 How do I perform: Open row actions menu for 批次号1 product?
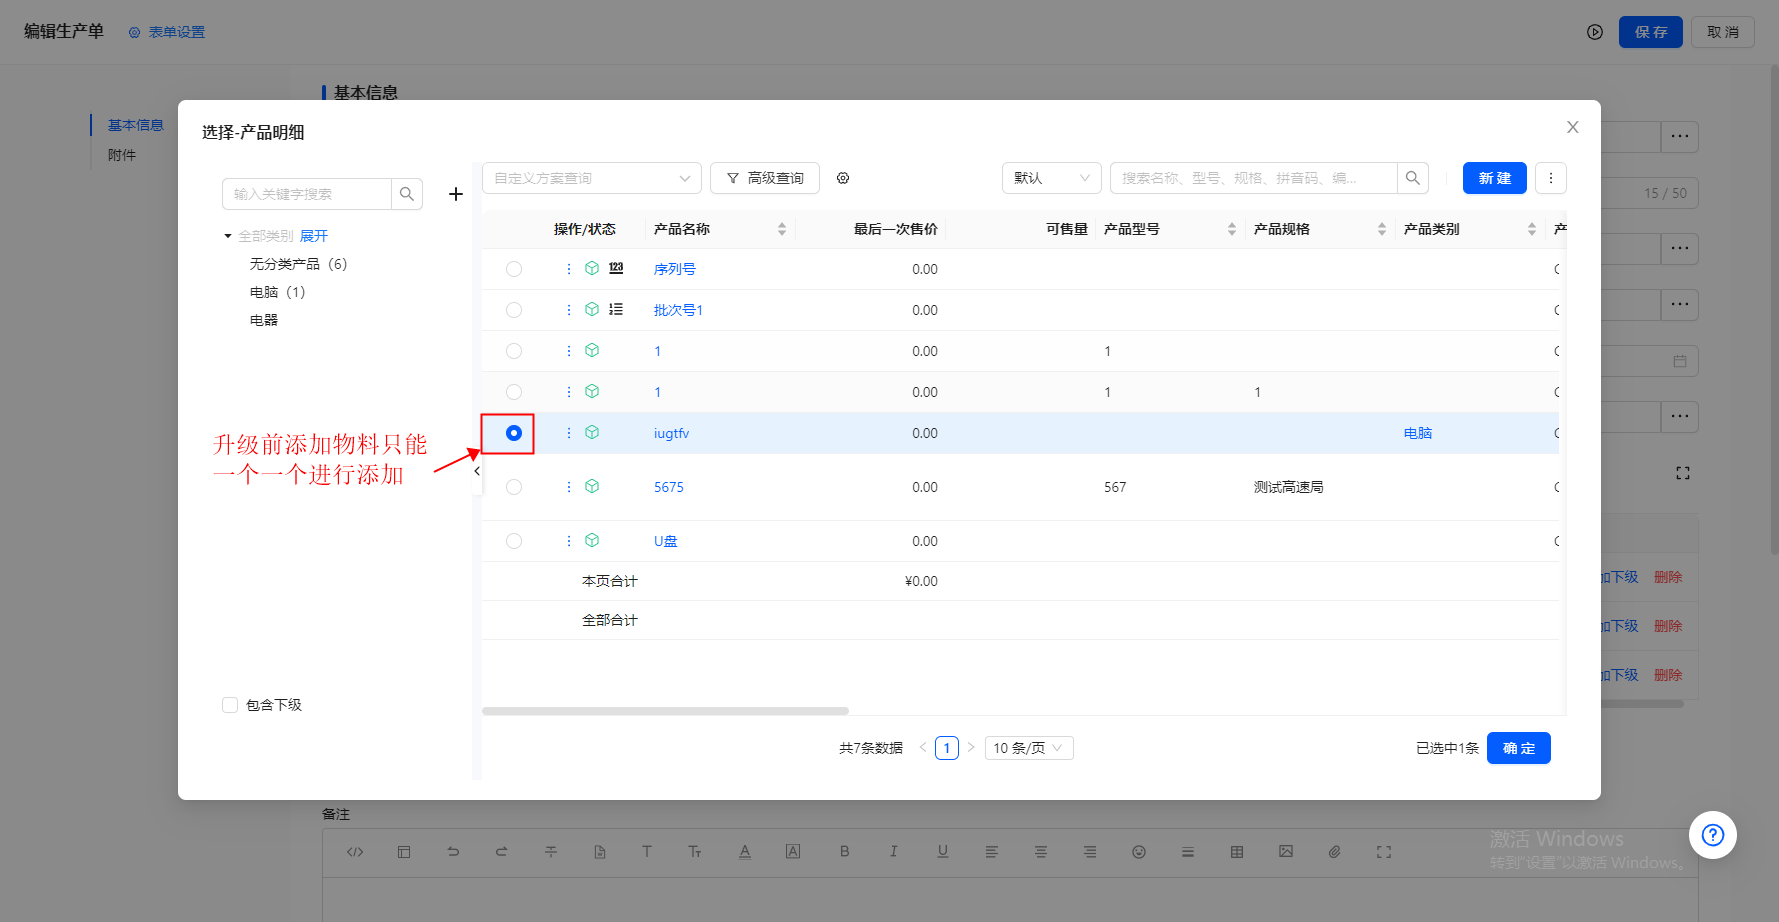569,310
